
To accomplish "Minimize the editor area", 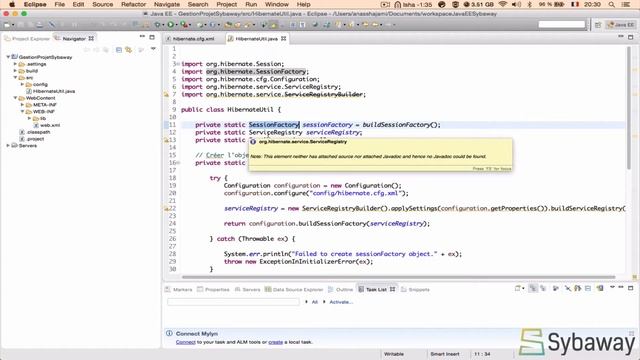I will (x=621, y=37).
